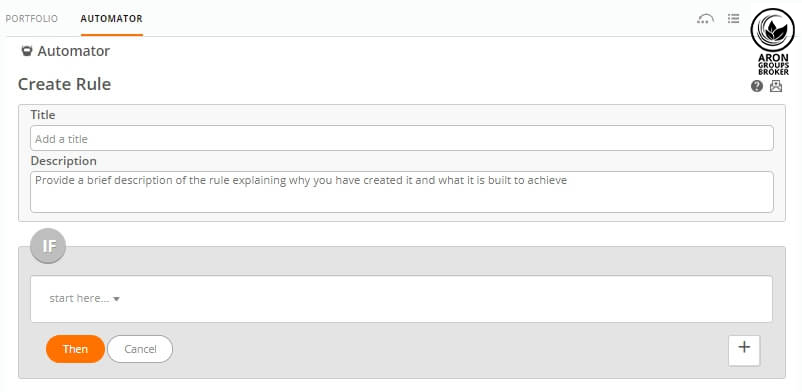The image size is (802, 392).
Task: Expand the 'start here...' dropdown arrow
Action: point(116,299)
